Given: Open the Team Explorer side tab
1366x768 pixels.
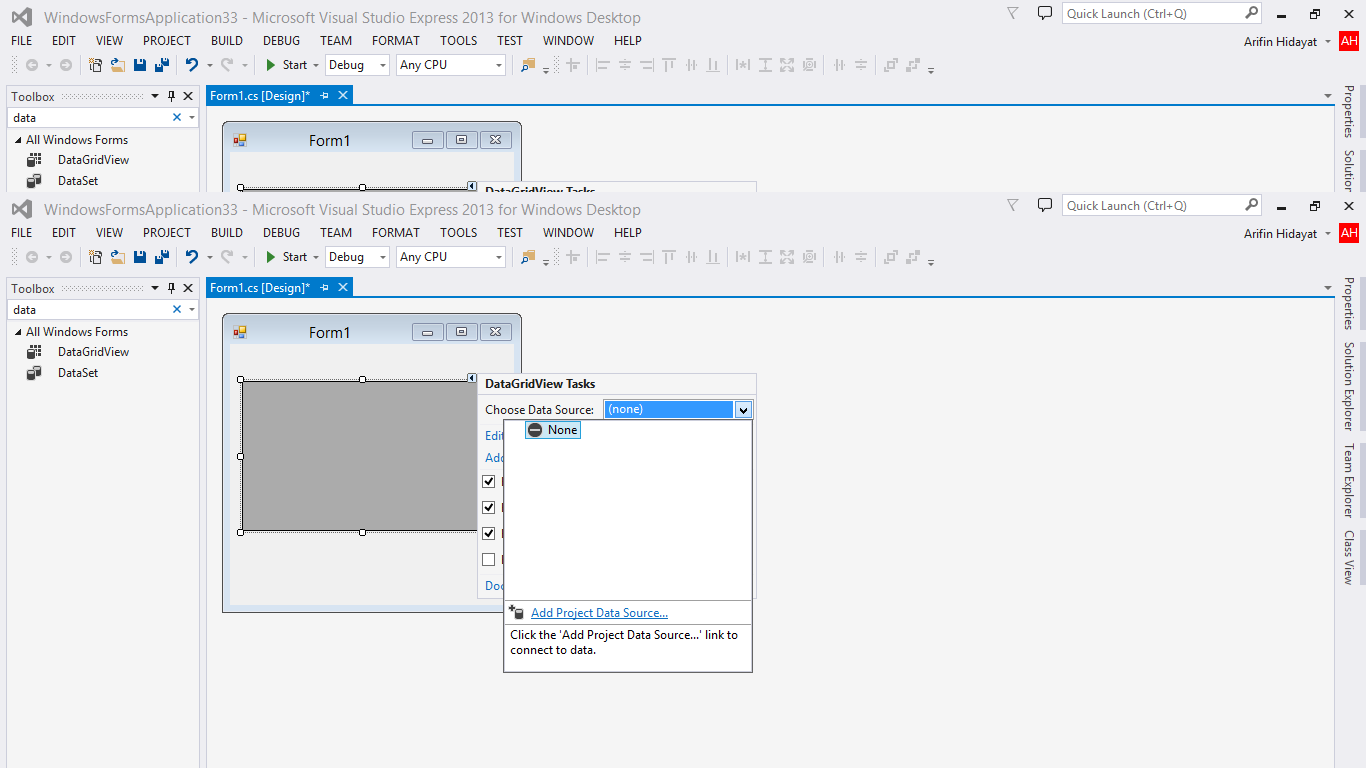Looking at the screenshot, I should pos(1349,480).
